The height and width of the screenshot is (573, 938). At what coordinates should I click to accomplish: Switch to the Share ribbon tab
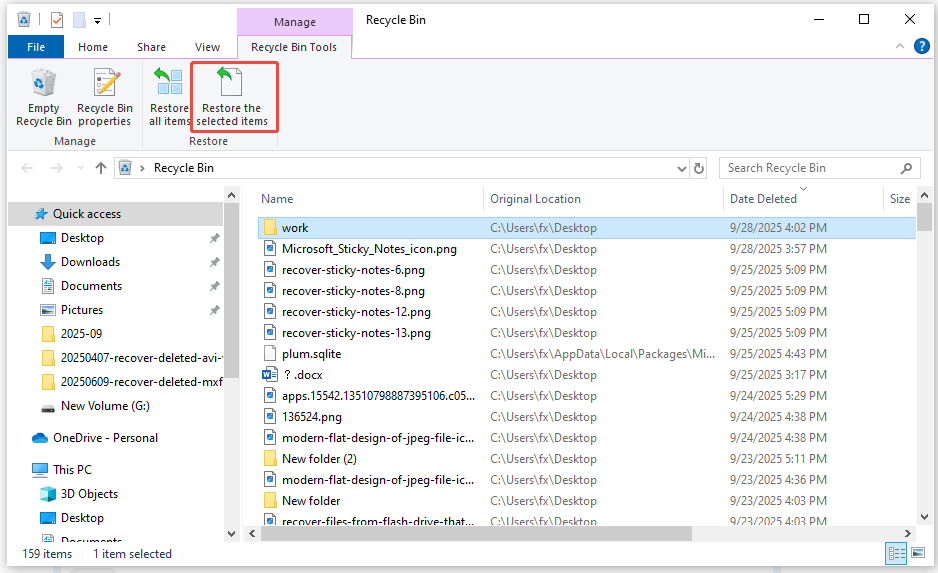tap(151, 47)
